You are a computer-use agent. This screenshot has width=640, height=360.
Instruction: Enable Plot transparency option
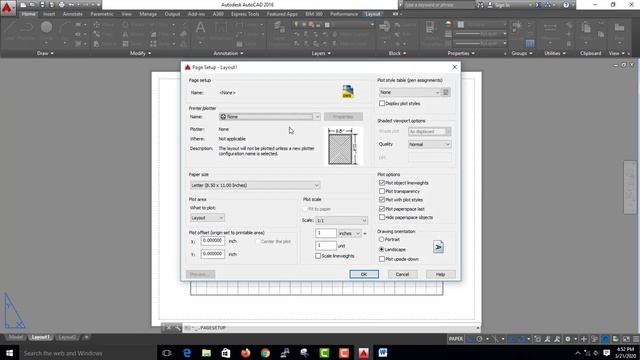[382, 191]
